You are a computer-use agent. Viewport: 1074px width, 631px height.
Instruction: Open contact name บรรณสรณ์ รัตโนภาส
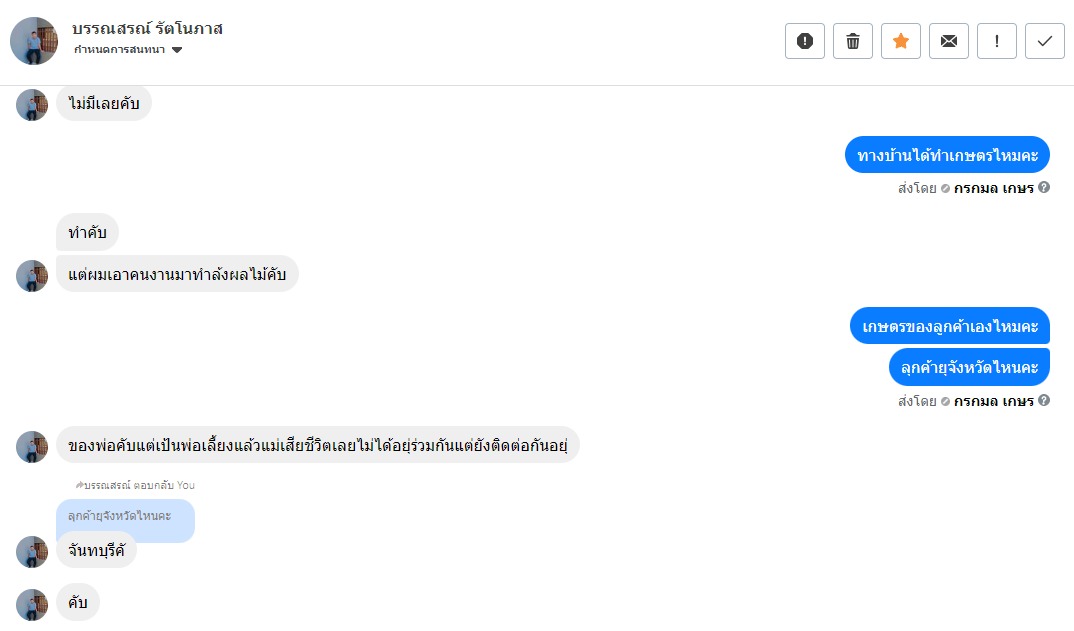click(x=148, y=28)
